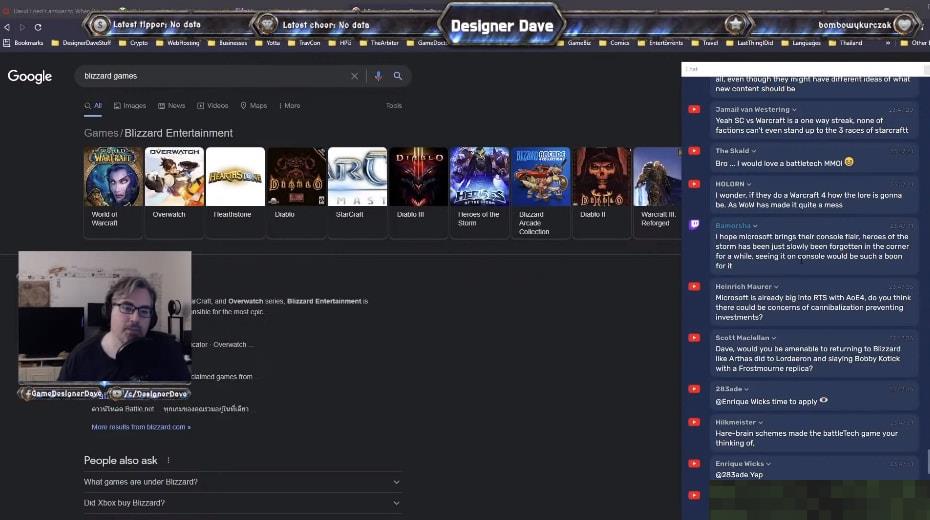Click the Games breadcrumb link
This screenshot has height=520, width=930.
click(x=101, y=133)
